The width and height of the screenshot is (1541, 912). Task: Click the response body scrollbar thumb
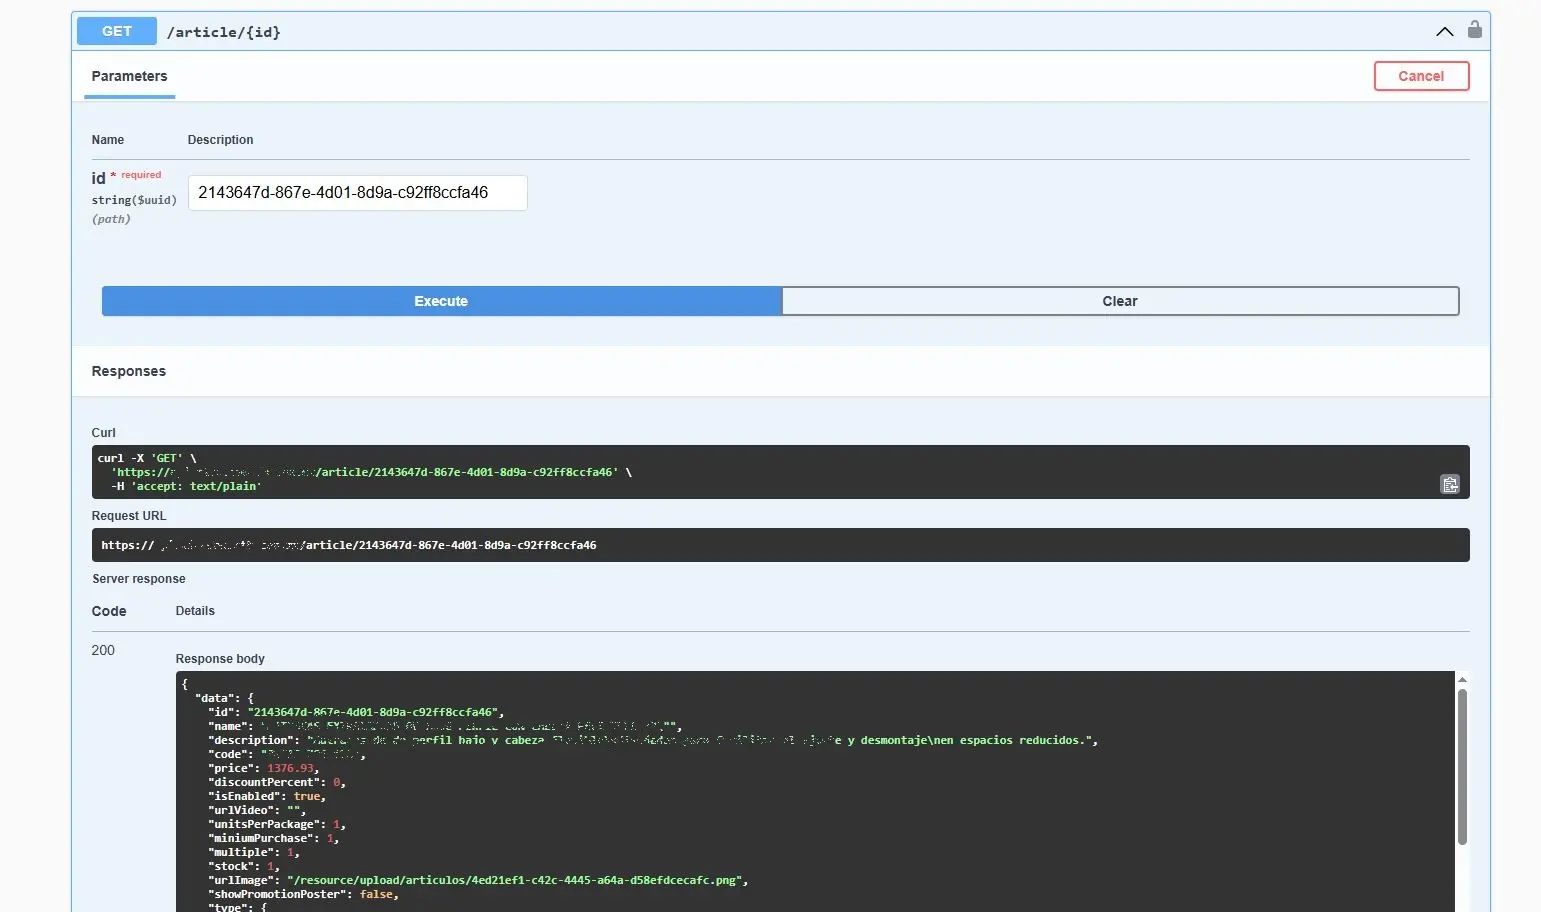tap(1462, 765)
